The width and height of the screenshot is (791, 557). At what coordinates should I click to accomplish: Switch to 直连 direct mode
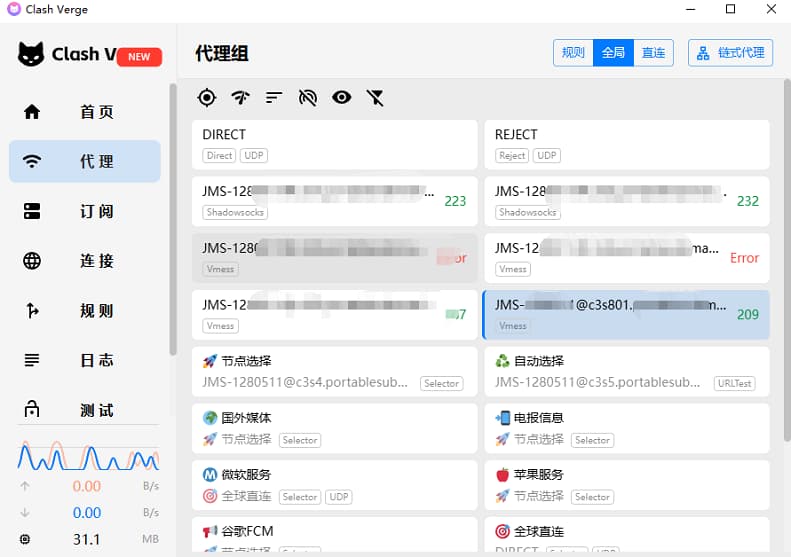[x=653, y=53]
